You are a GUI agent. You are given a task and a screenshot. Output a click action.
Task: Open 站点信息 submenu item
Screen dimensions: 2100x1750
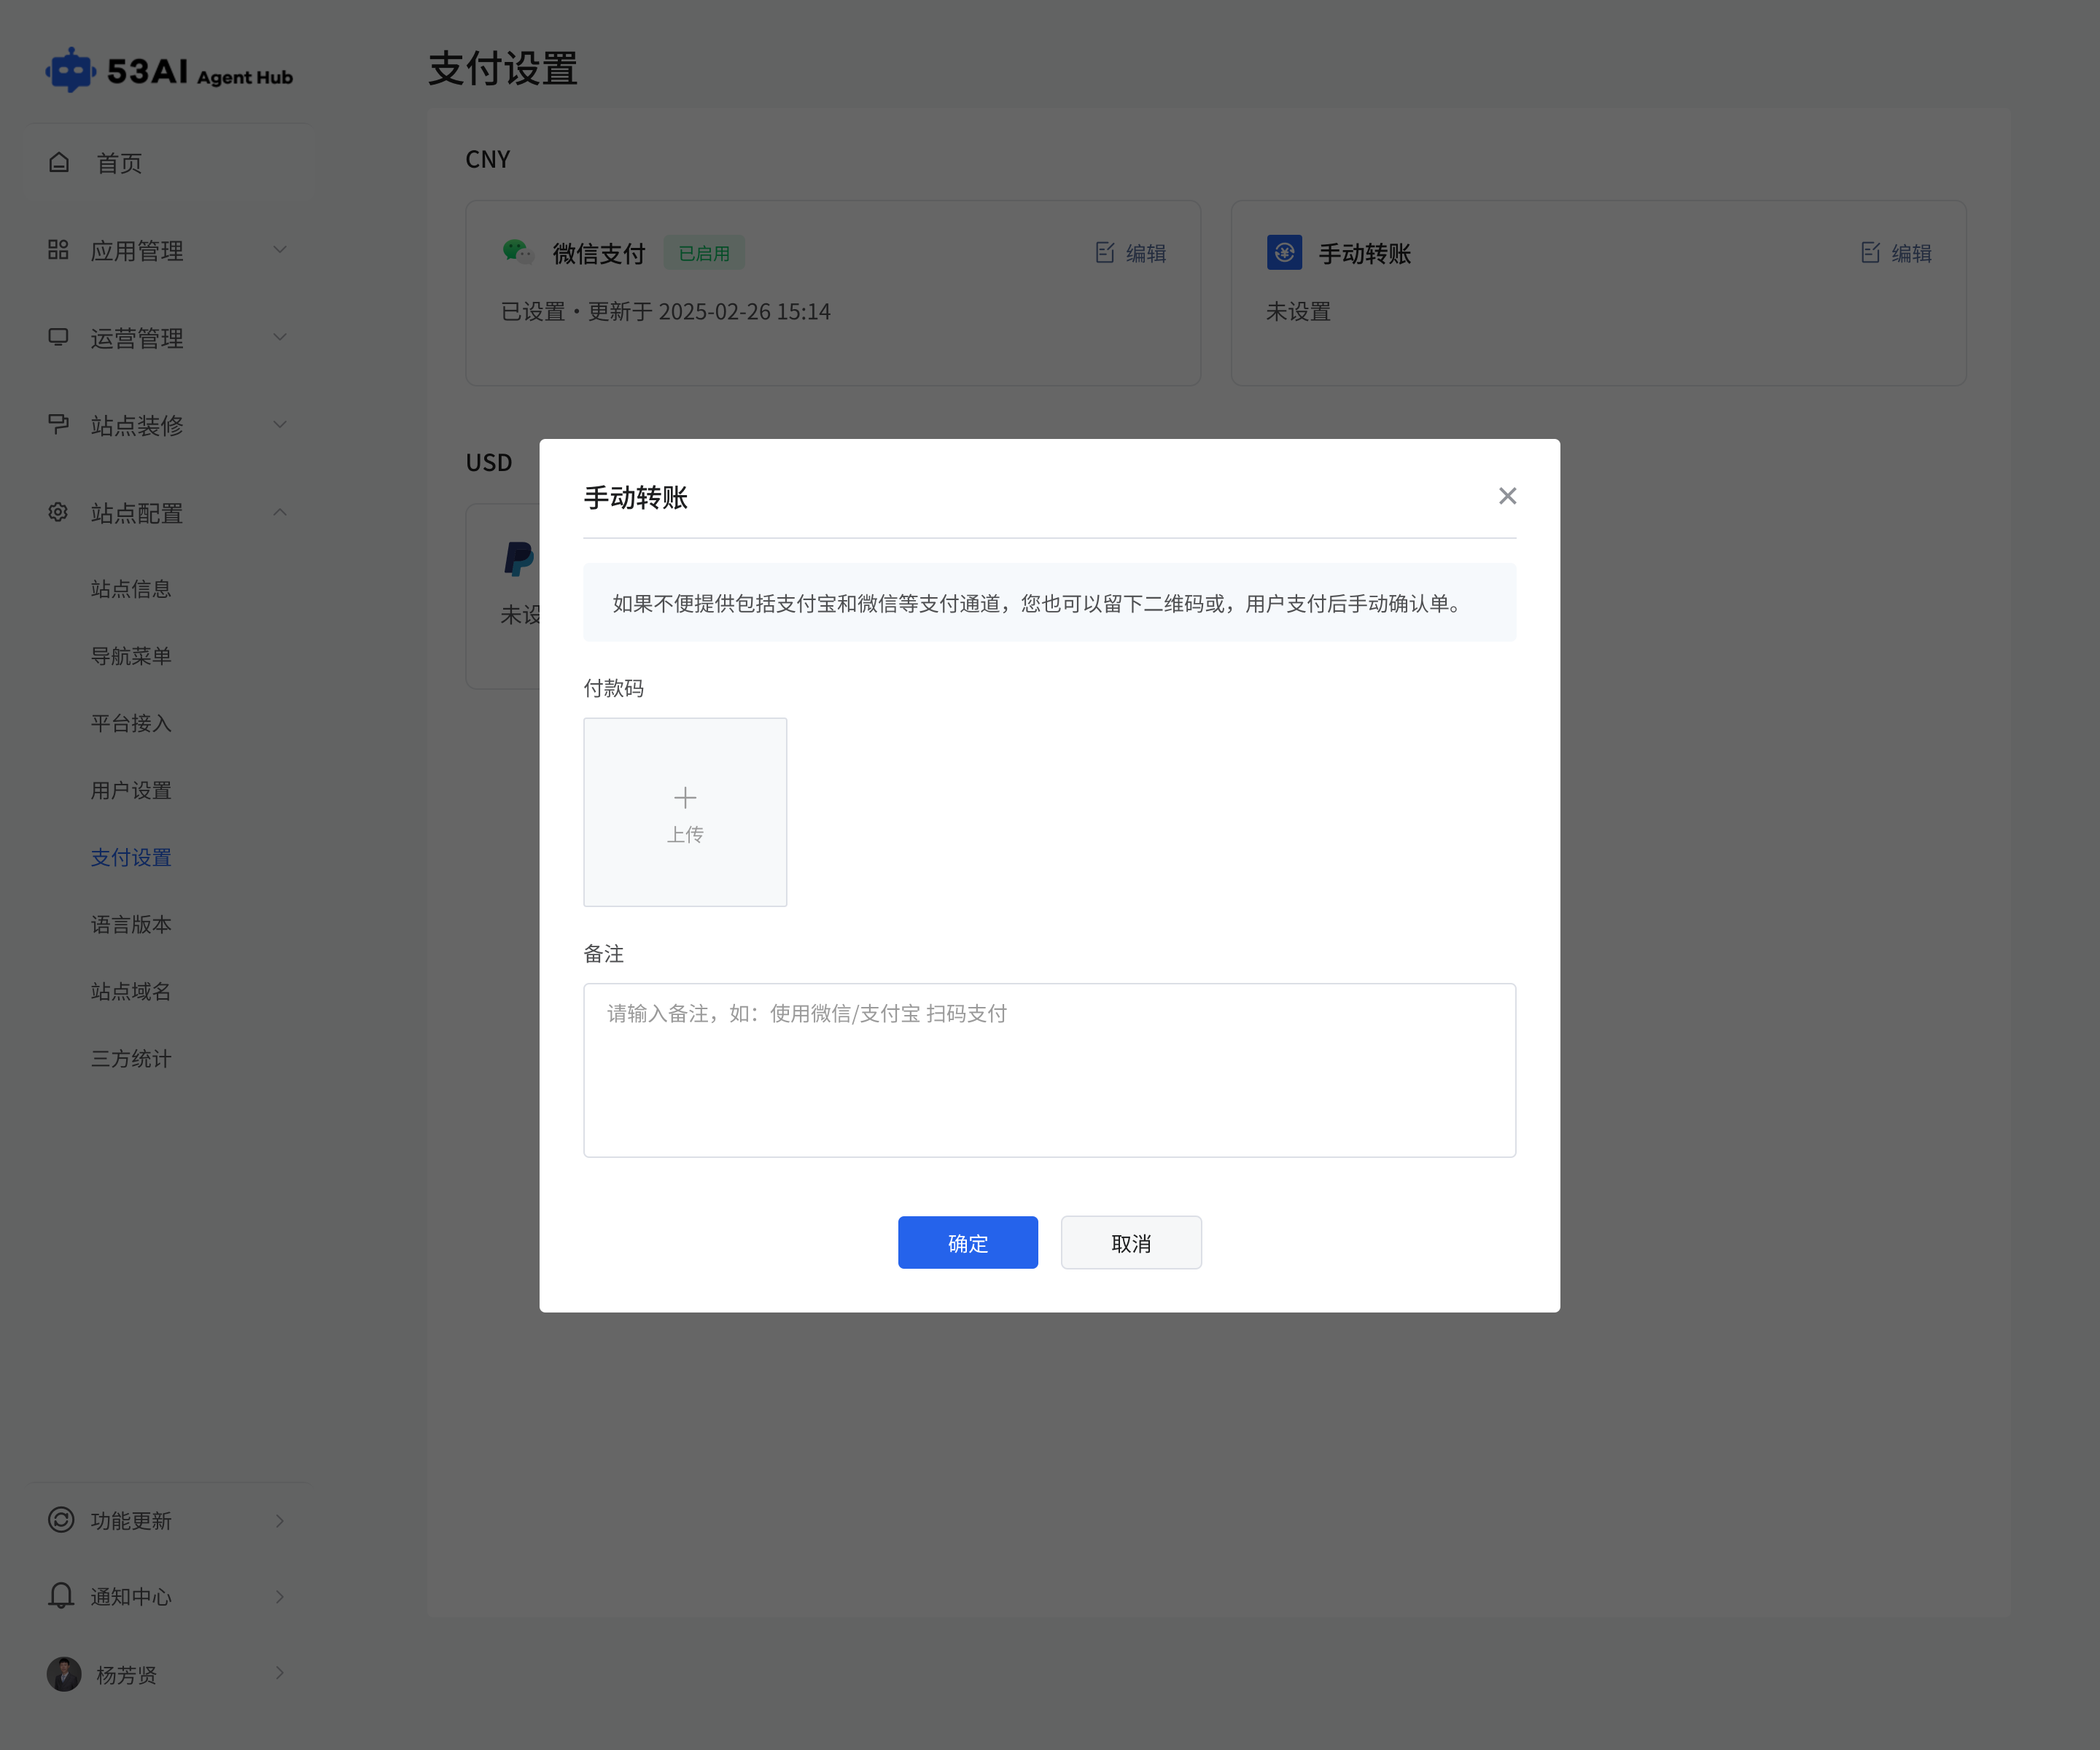pyautogui.click(x=131, y=589)
